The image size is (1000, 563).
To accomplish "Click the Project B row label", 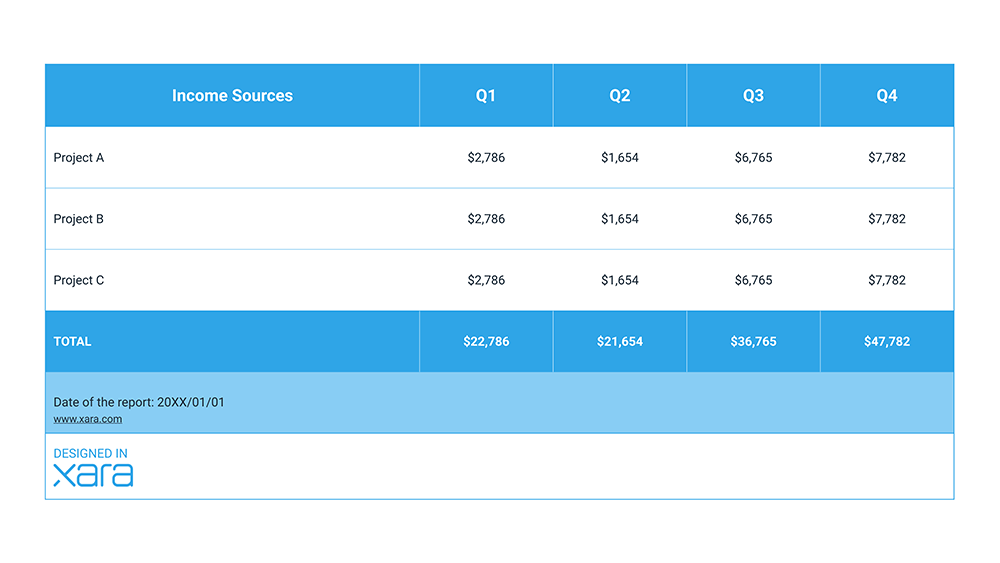I will click(79, 219).
